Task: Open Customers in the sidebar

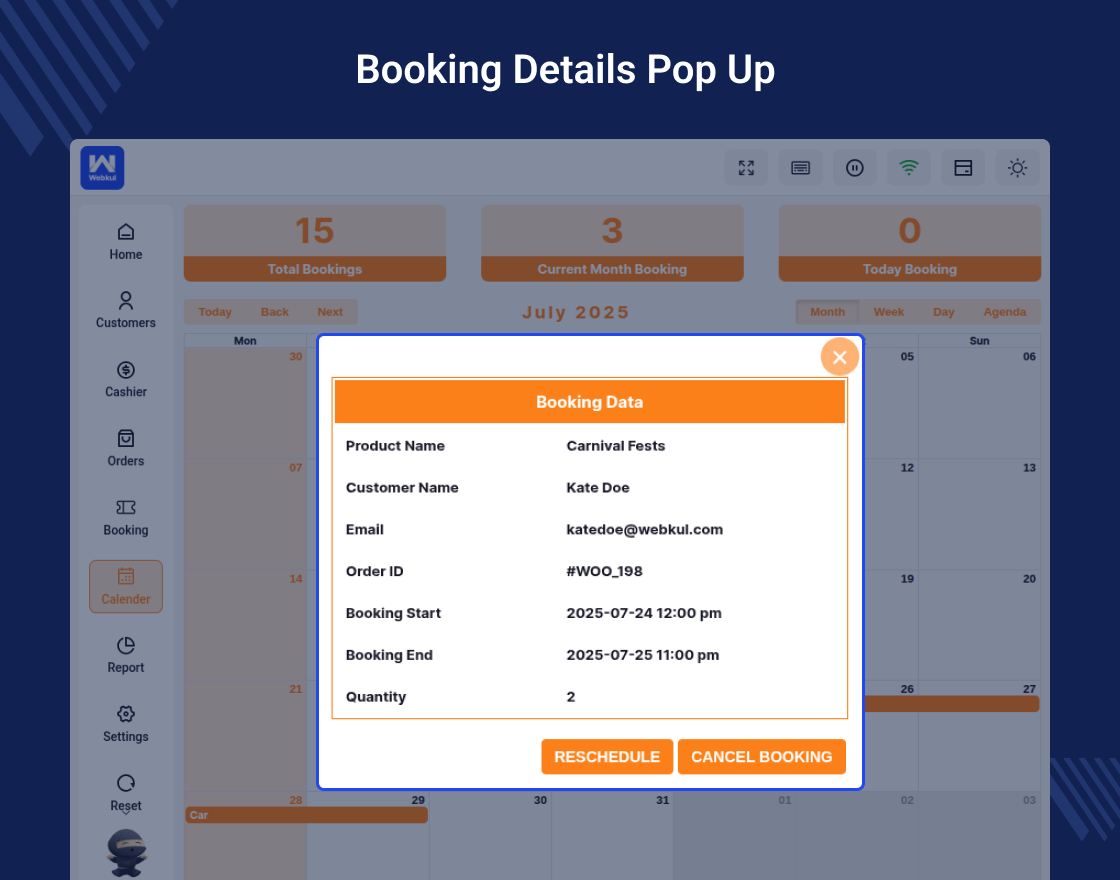Action: 126,310
